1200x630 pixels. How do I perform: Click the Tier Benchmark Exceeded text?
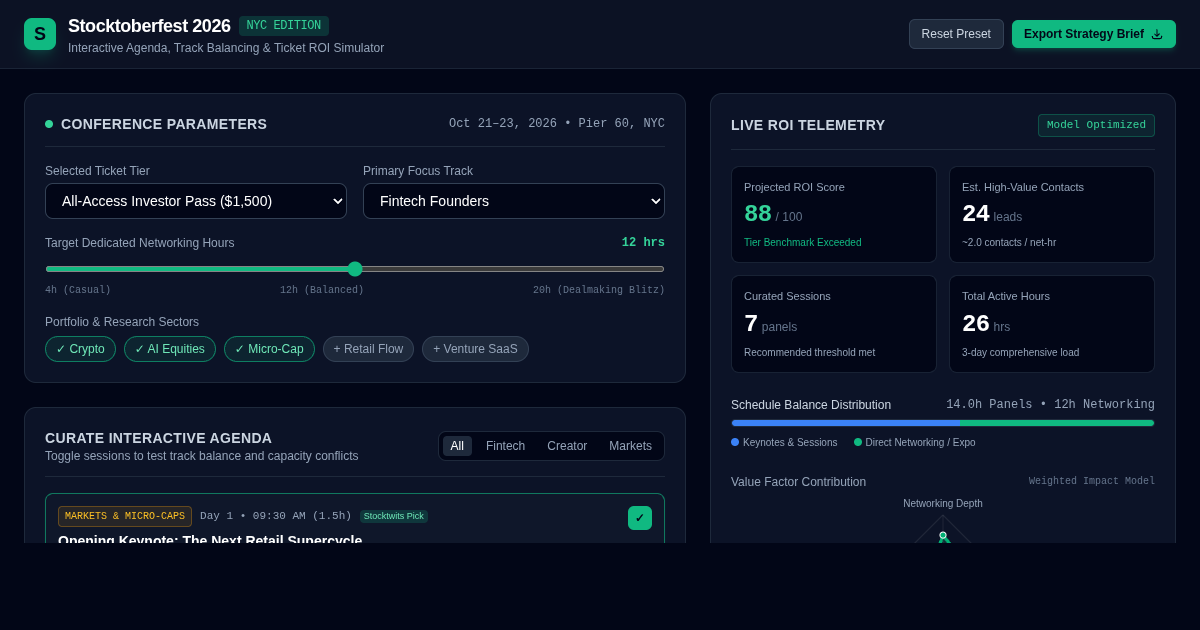(x=803, y=242)
